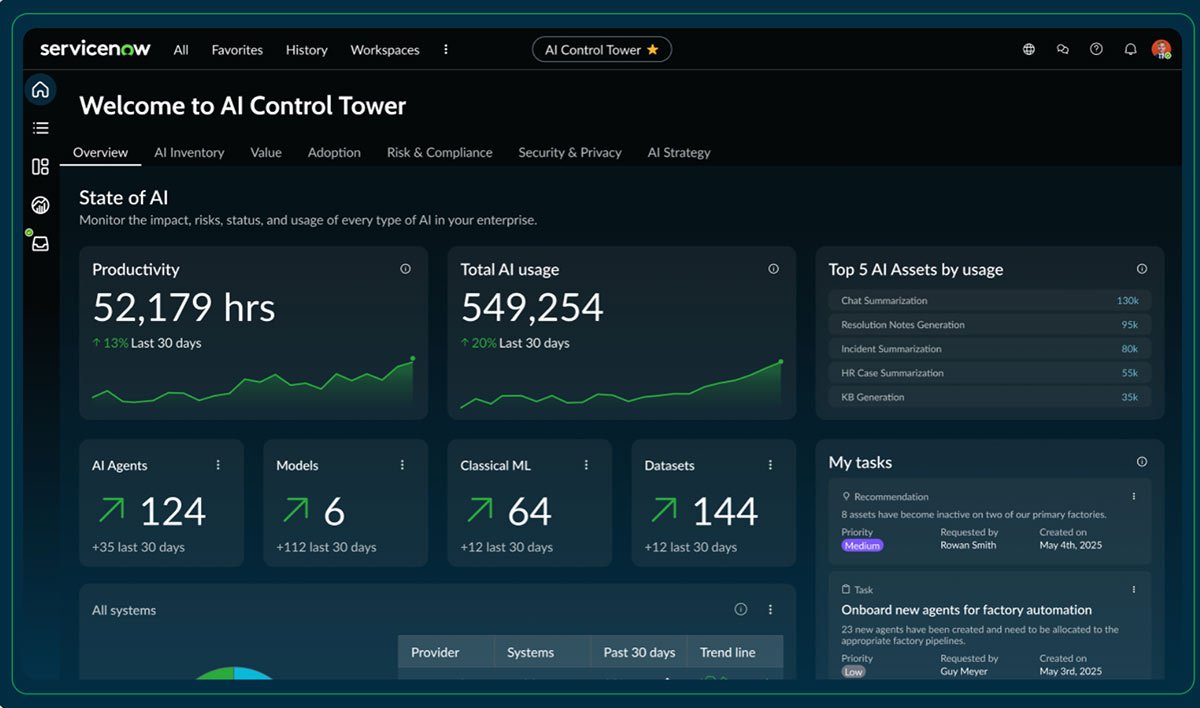Open the three-dot menu on AI Agents card
Viewport: 1200px width, 708px height.
(218, 465)
